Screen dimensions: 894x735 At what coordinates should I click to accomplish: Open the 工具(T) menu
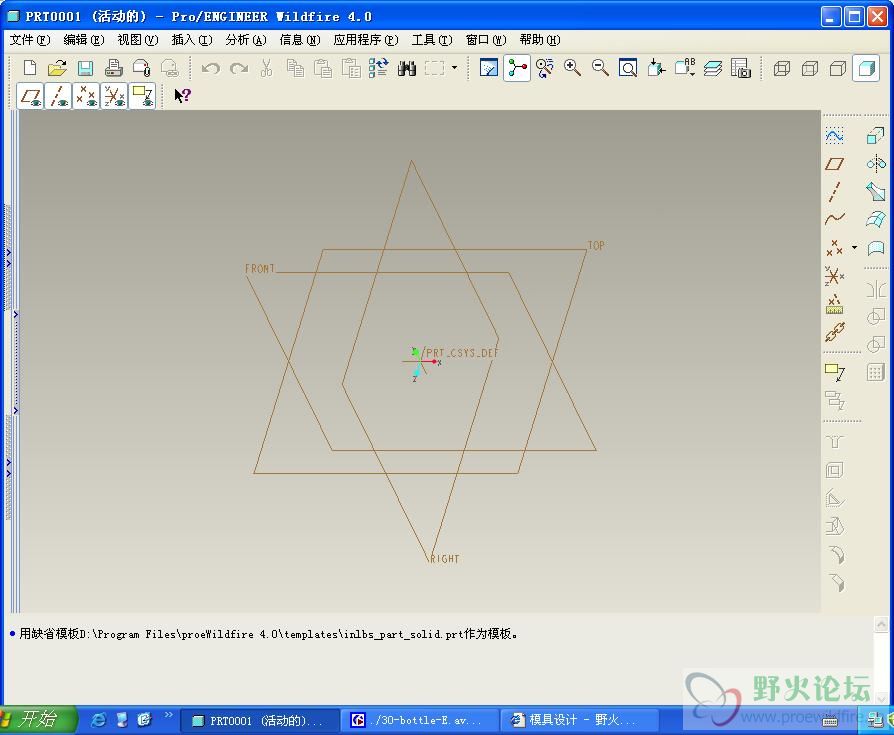[x=432, y=40]
